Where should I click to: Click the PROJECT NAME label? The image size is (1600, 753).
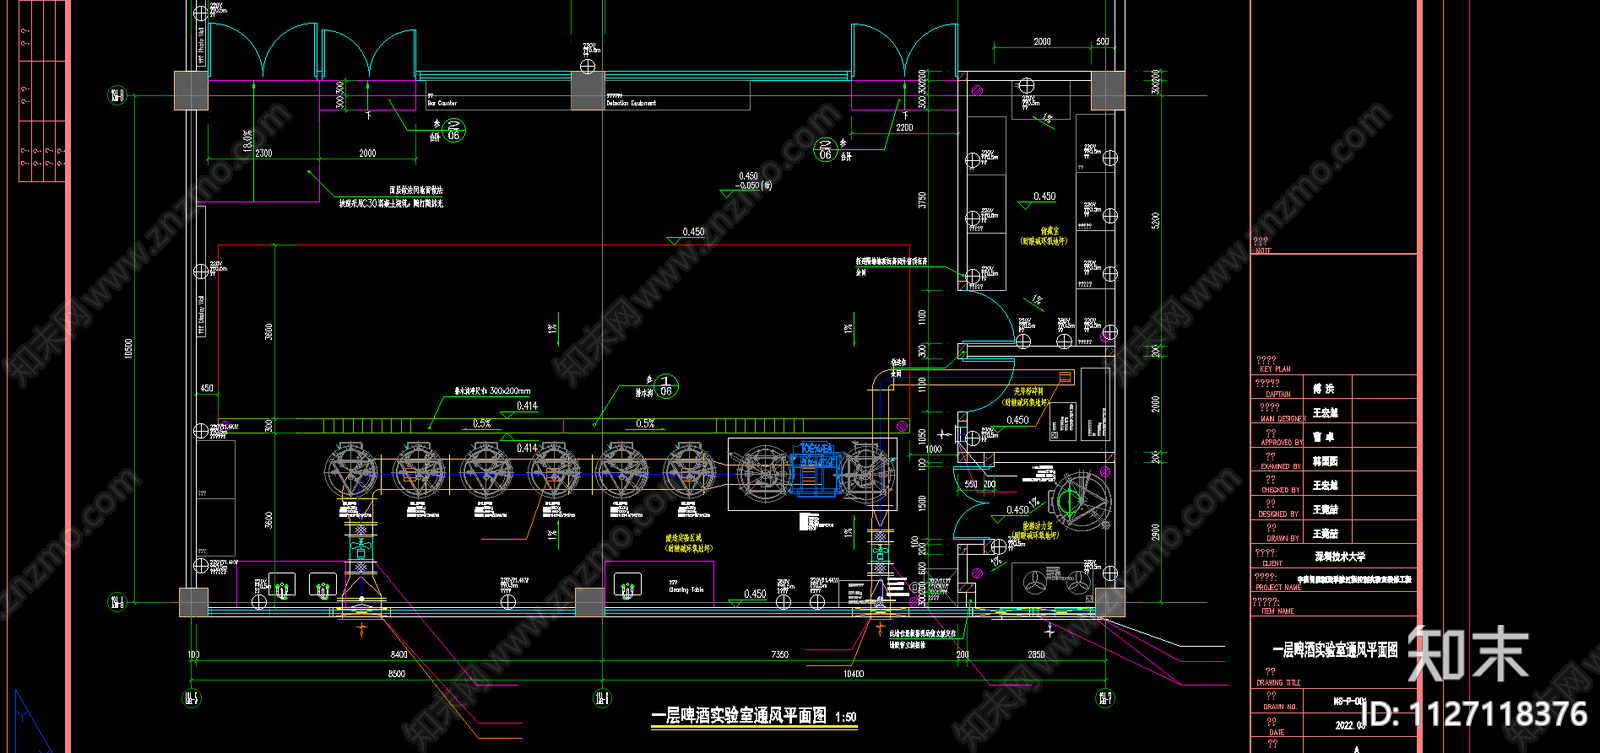coord(1278,588)
